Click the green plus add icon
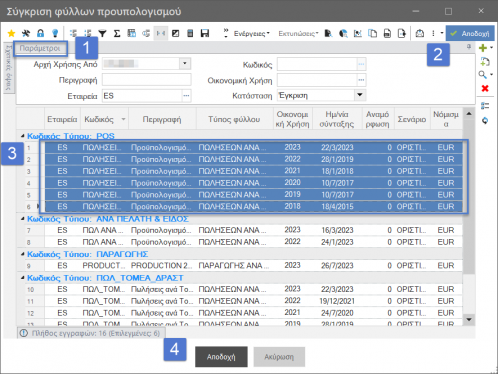 click(x=483, y=48)
